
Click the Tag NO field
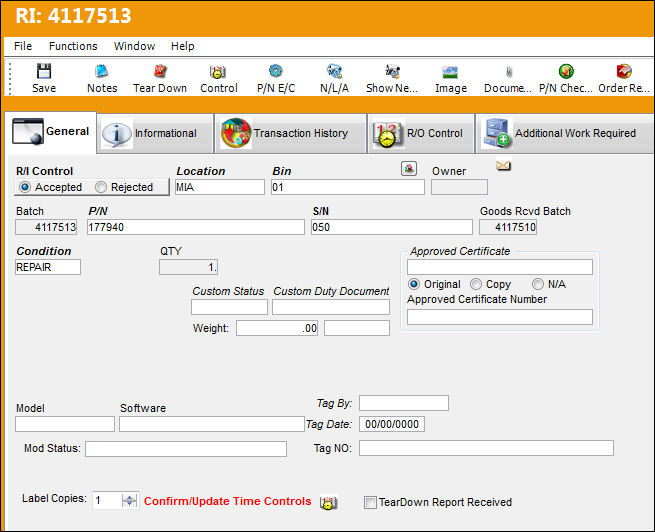pos(486,448)
